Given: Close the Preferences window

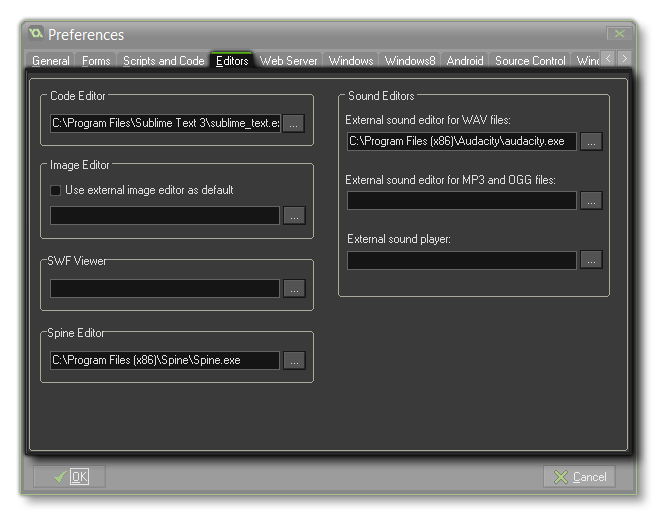Looking at the screenshot, I should [620, 35].
